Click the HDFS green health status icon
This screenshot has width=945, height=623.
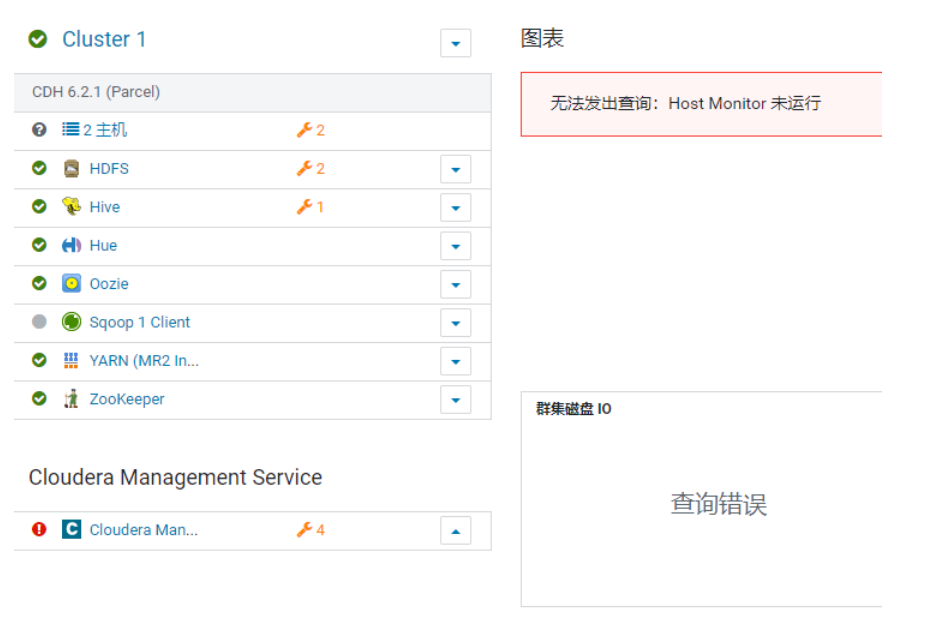[x=39, y=168]
